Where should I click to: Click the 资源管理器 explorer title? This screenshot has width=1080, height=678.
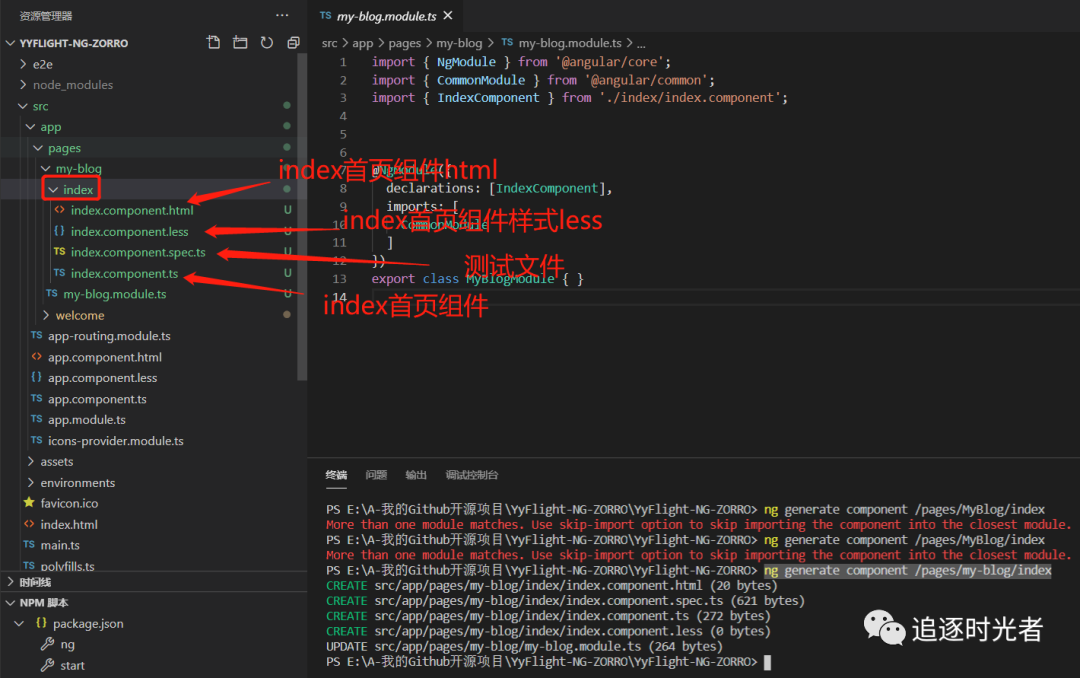click(45, 15)
